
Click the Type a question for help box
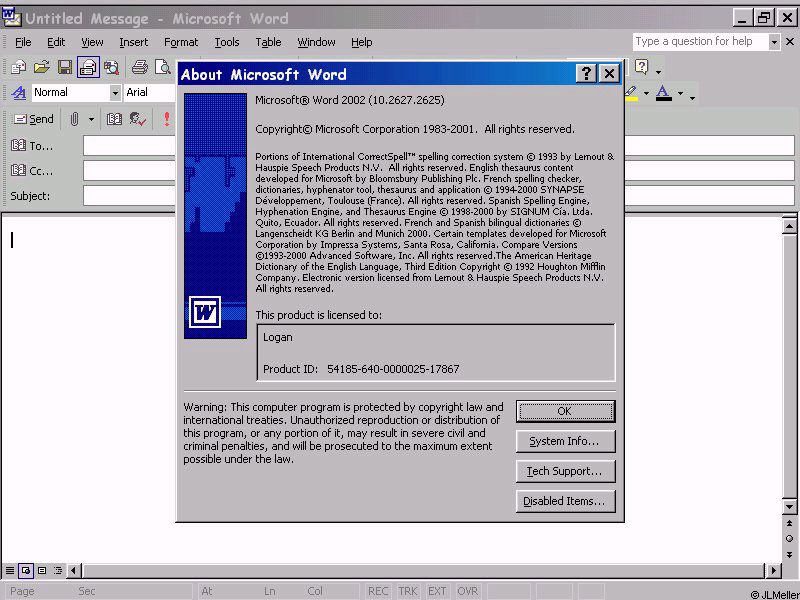click(701, 41)
